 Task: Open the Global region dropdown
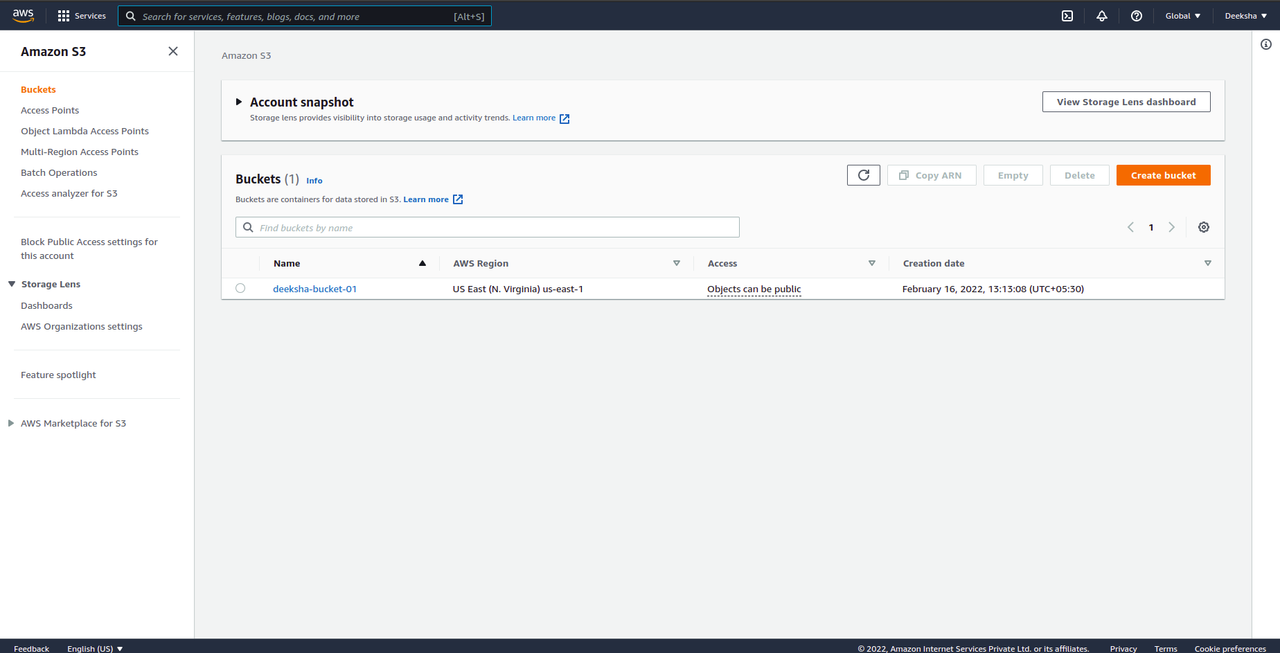click(x=1183, y=16)
